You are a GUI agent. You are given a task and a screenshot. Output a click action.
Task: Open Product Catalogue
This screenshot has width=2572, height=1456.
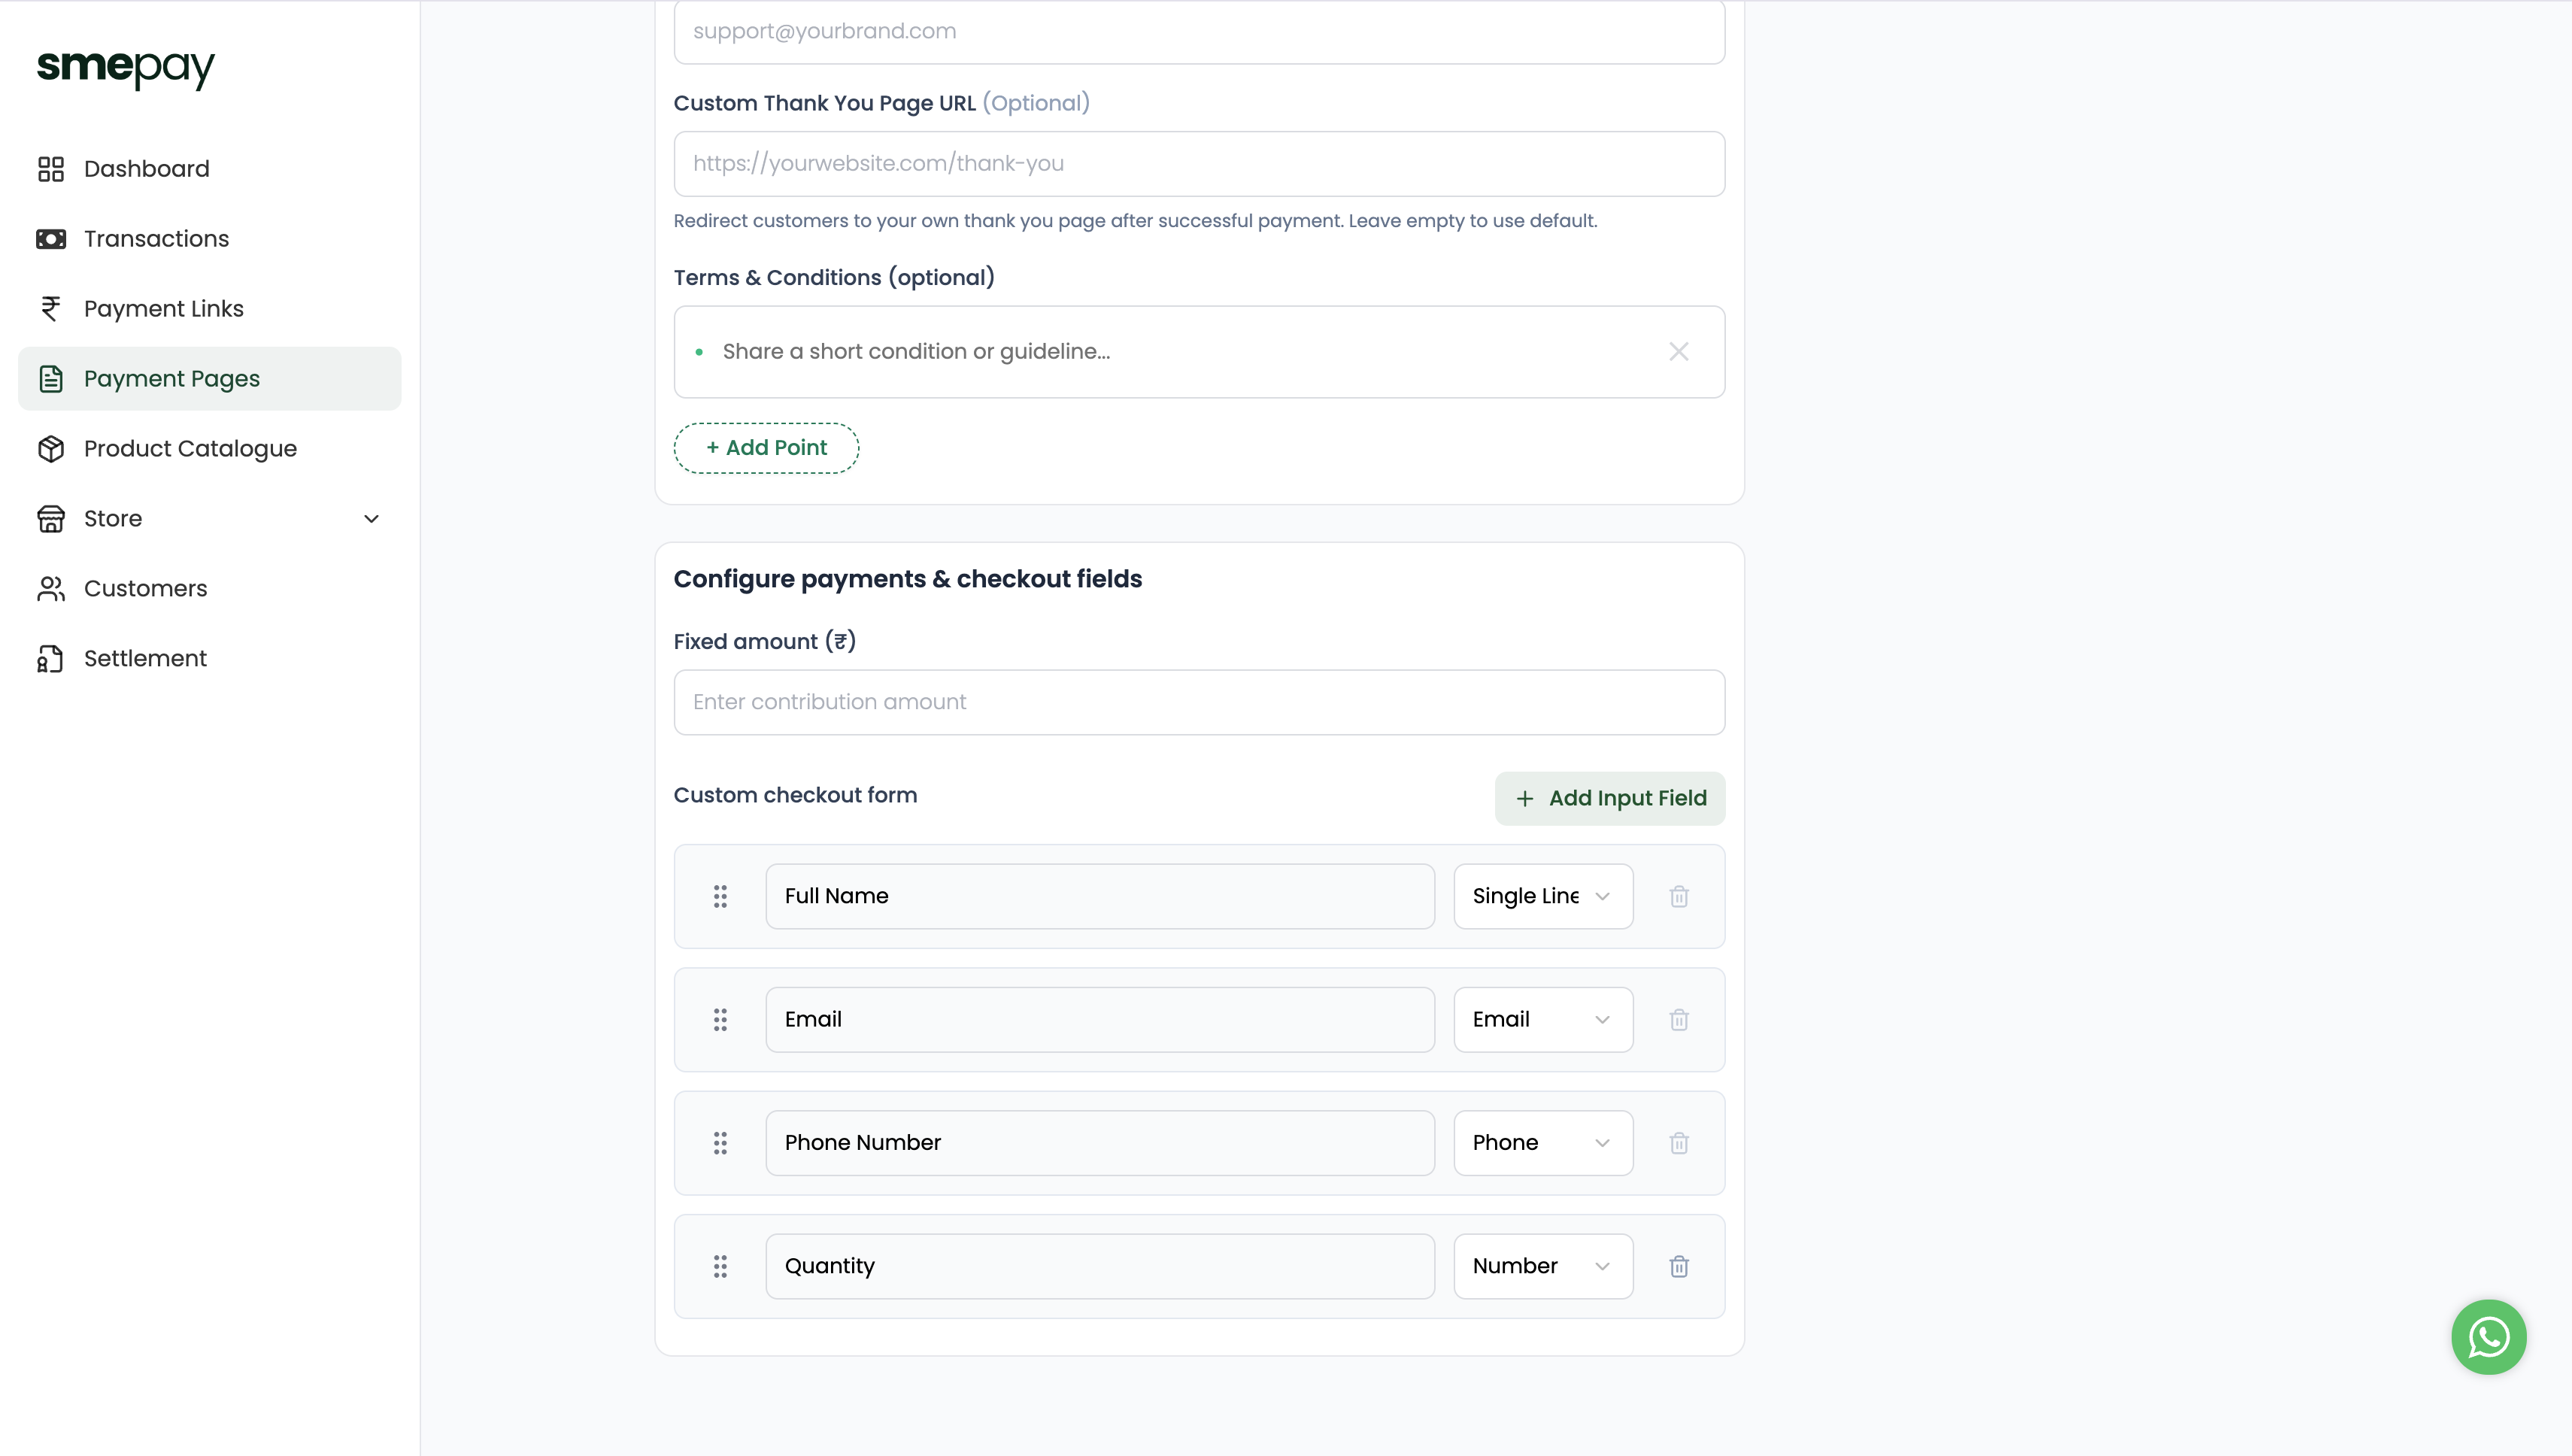[209, 449]
